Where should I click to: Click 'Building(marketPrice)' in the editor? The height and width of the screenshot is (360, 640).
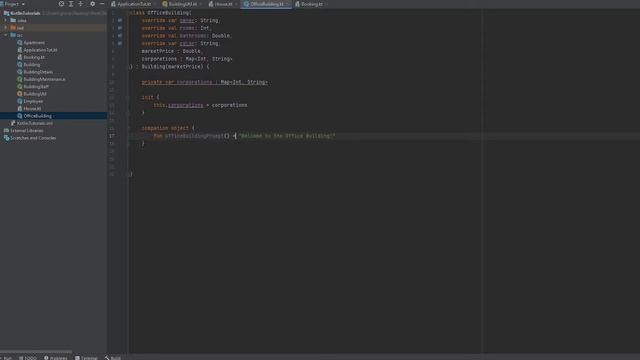coord(172,67)
